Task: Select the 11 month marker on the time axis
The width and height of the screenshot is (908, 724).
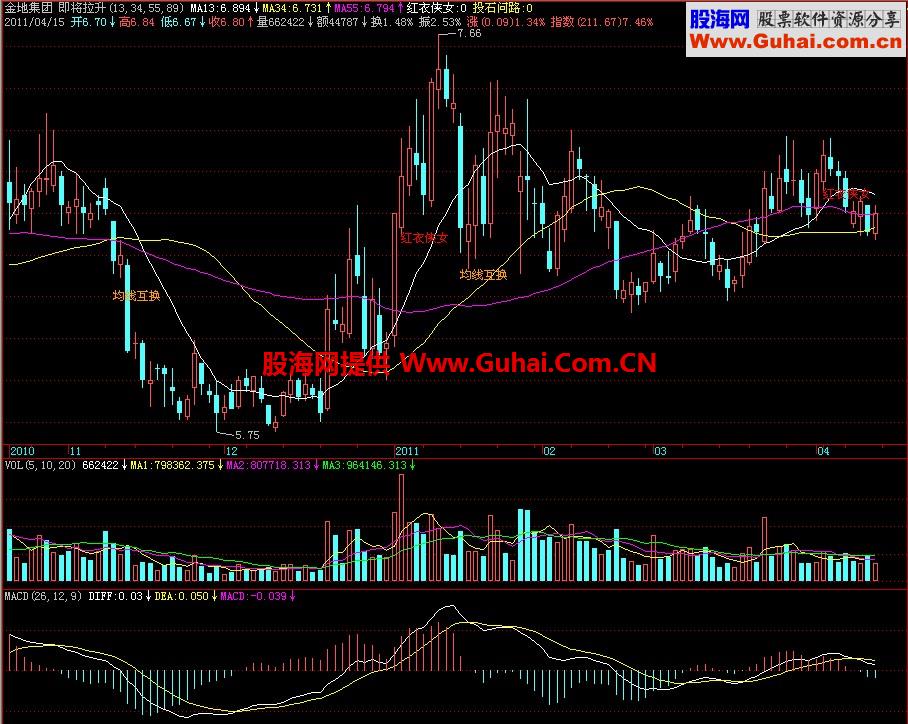Action: point(75,451)
